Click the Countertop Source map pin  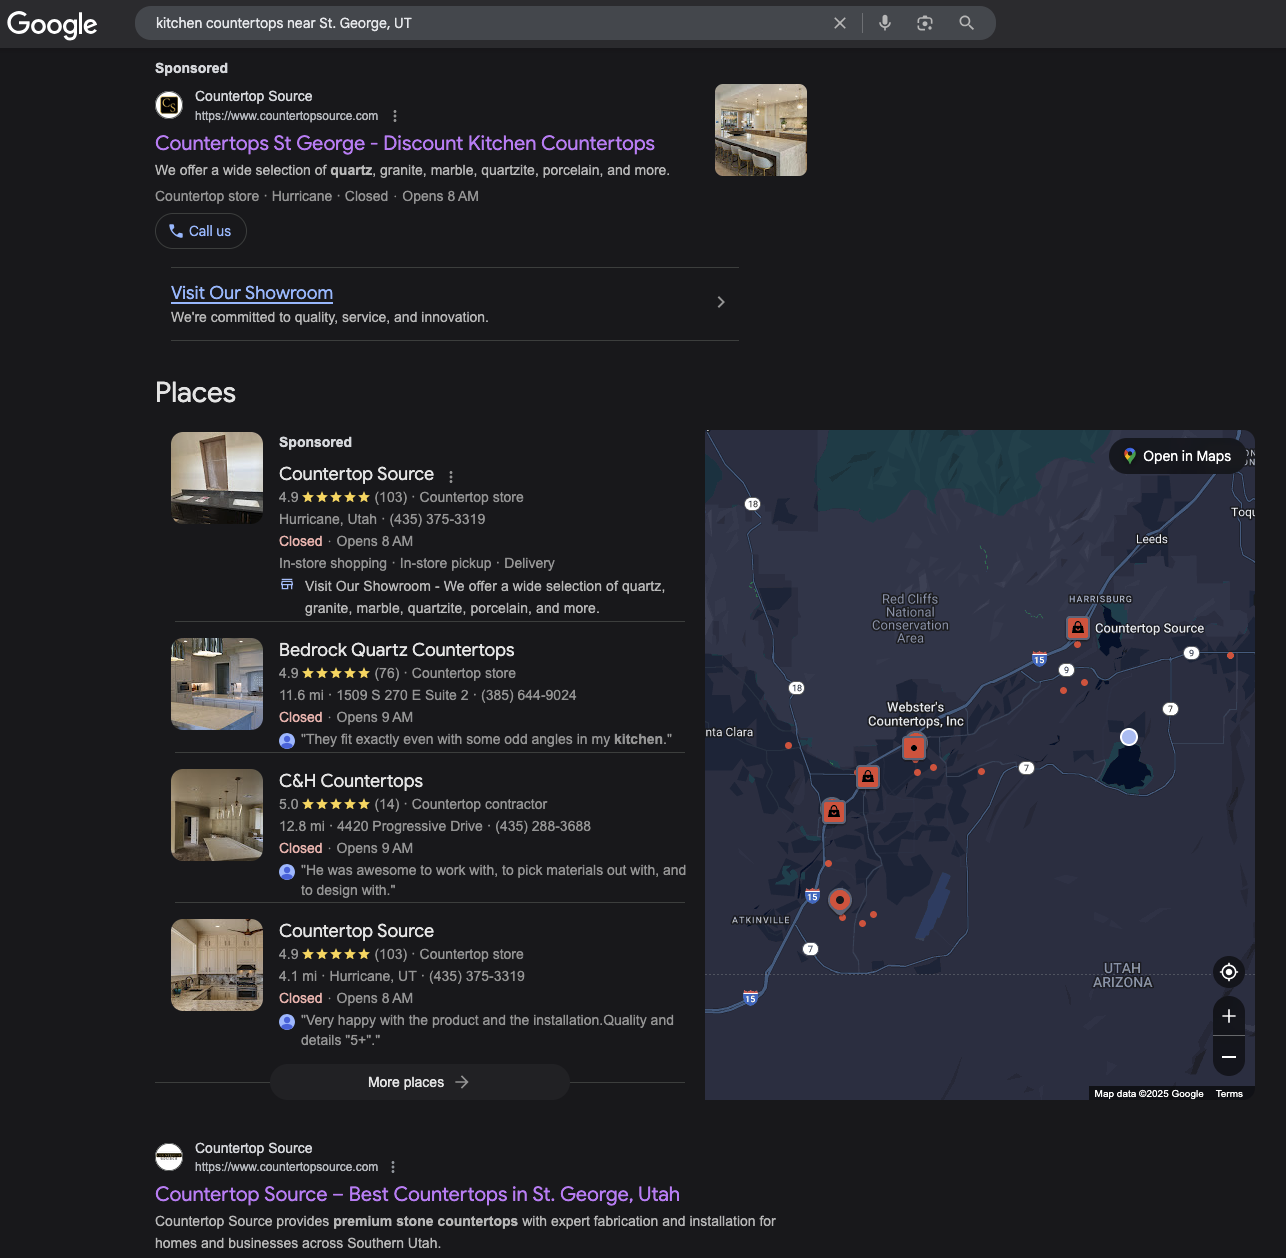point(1077,628)
